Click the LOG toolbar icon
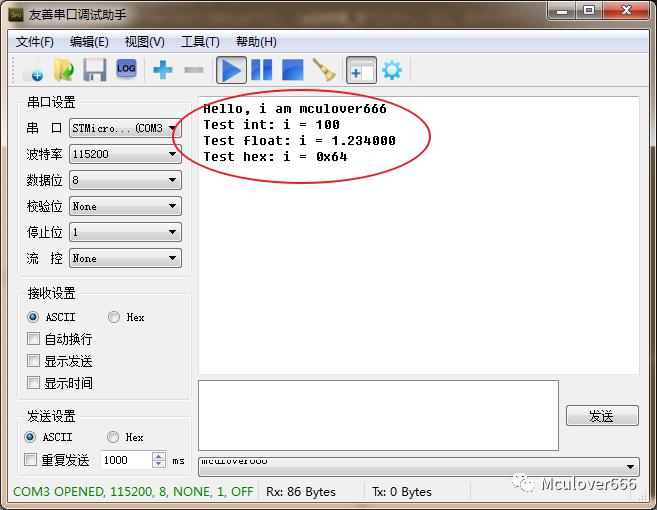 (x=126, y=69)
